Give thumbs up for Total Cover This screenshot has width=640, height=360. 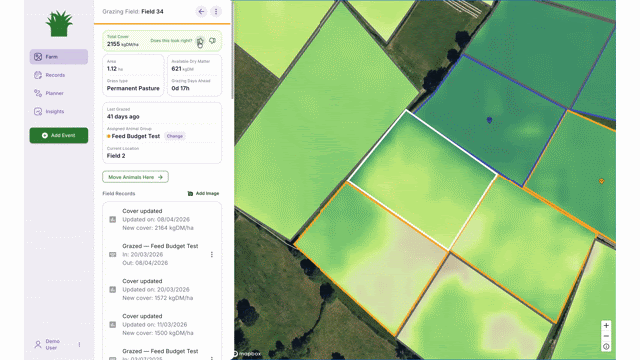click(x=200, y=41)
